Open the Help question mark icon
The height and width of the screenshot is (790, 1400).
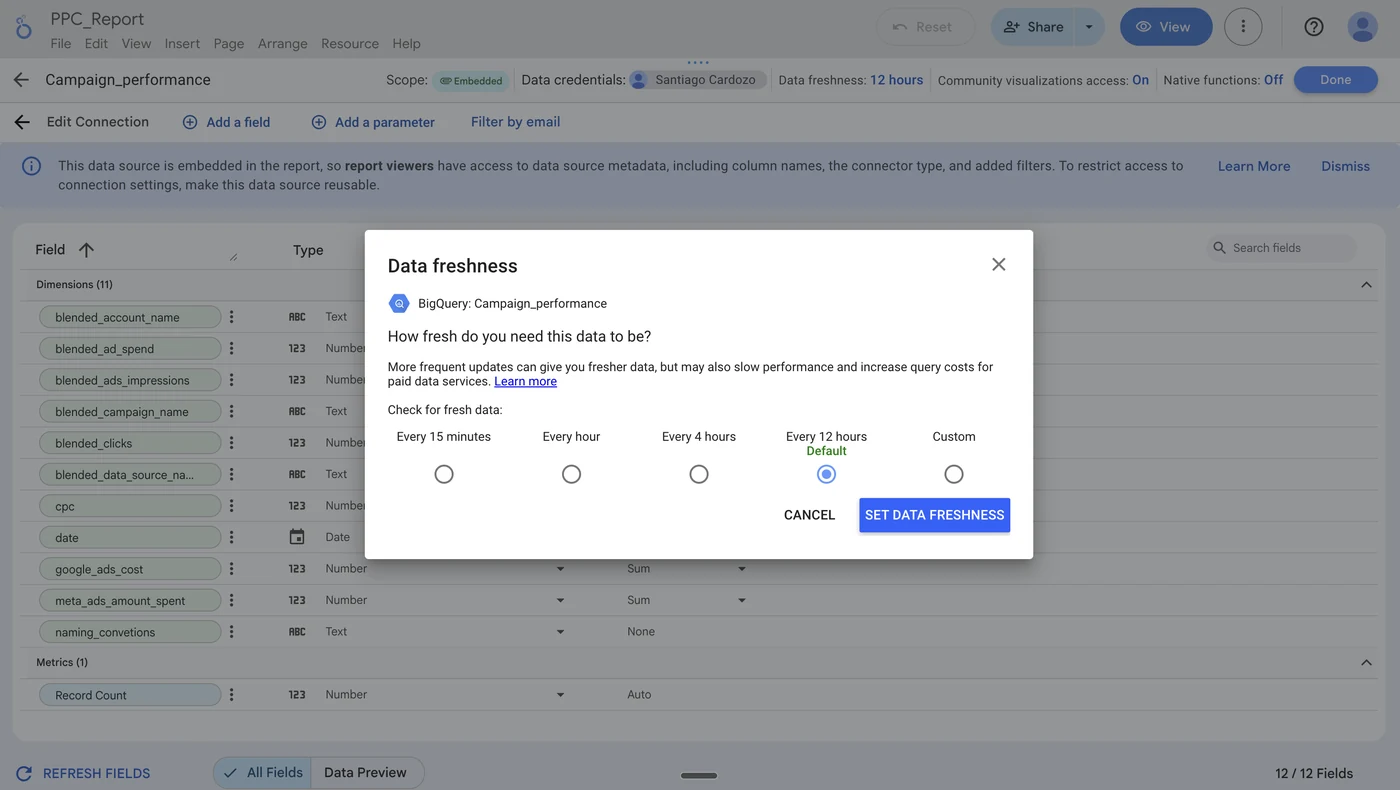point(1313,27)
